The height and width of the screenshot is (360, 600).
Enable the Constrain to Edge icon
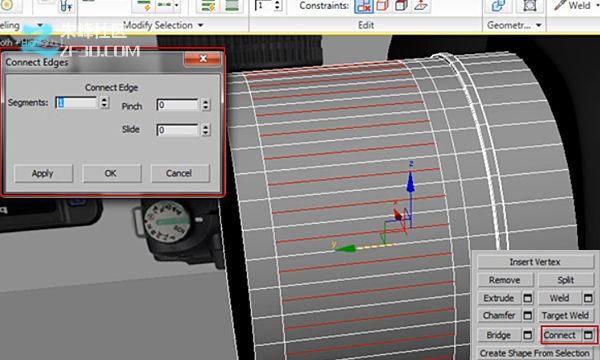[x=383, y=6]
